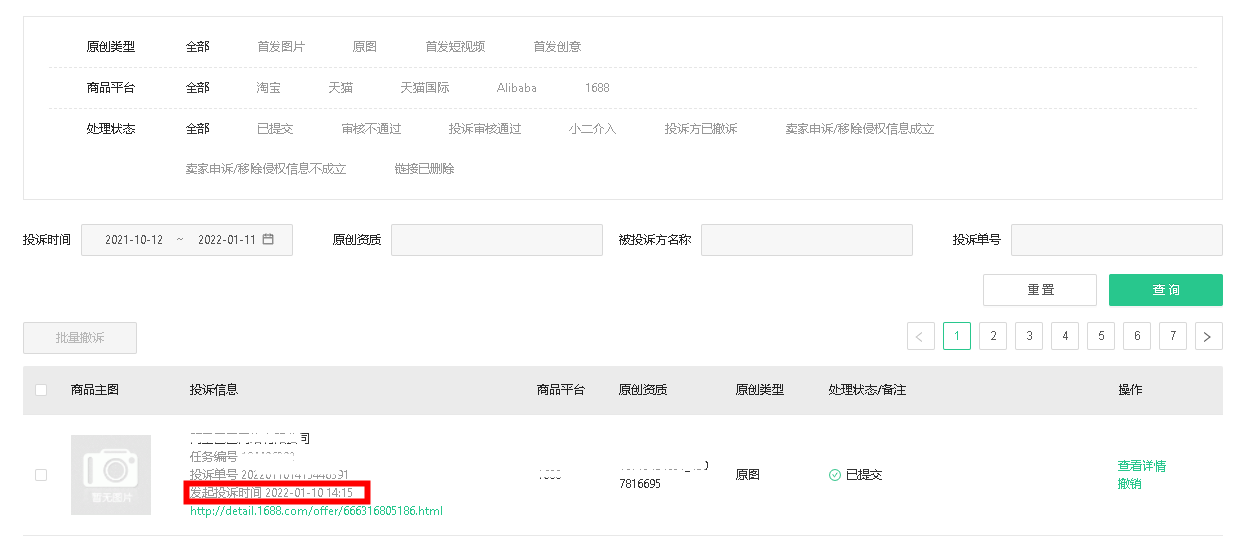
Task: Click the product image placeholder thumbnail
Action: (111, 475)
